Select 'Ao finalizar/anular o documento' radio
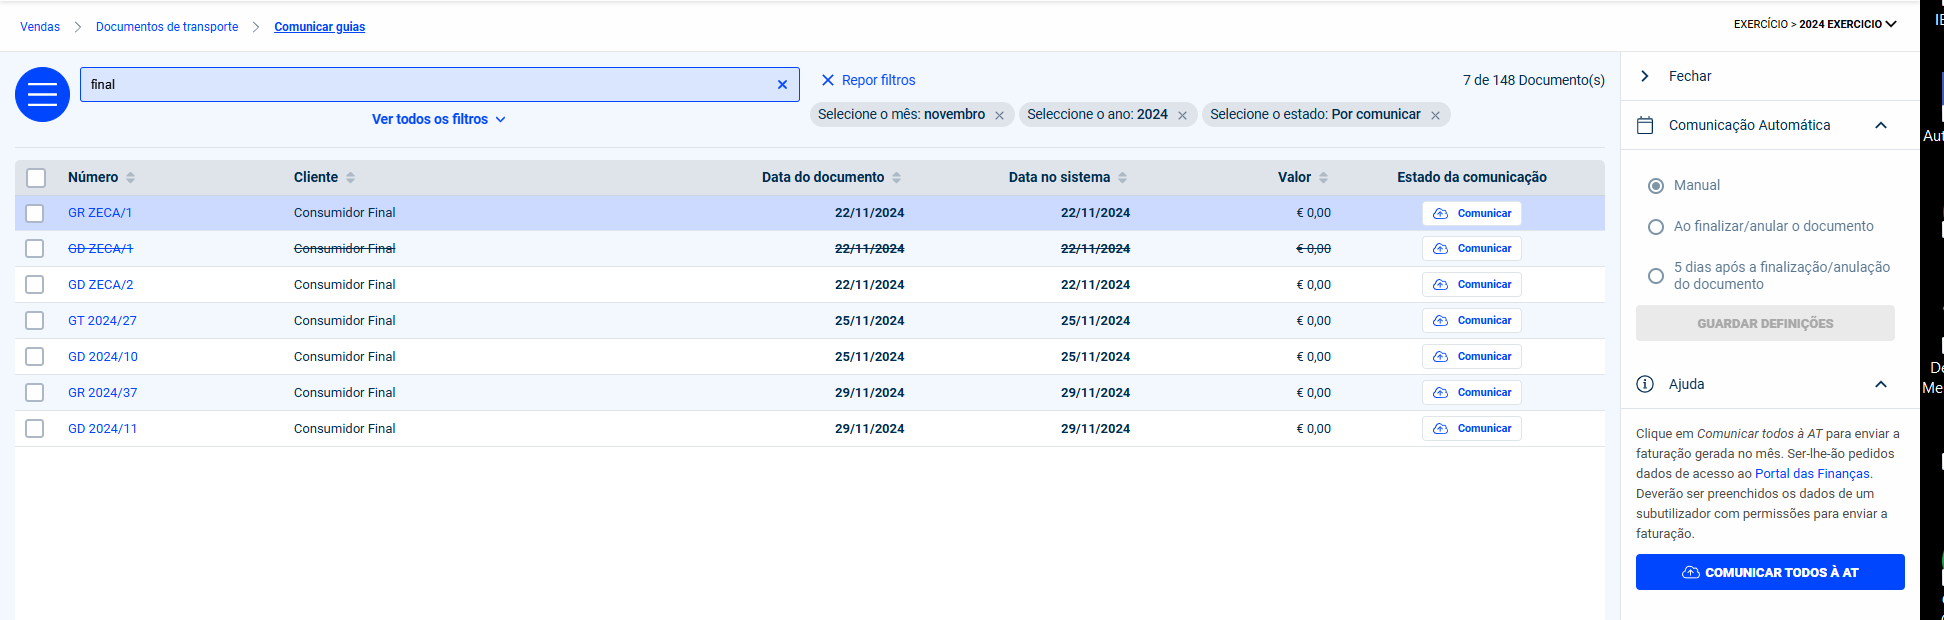1944x620 pixels. [x=1656, y=227]
